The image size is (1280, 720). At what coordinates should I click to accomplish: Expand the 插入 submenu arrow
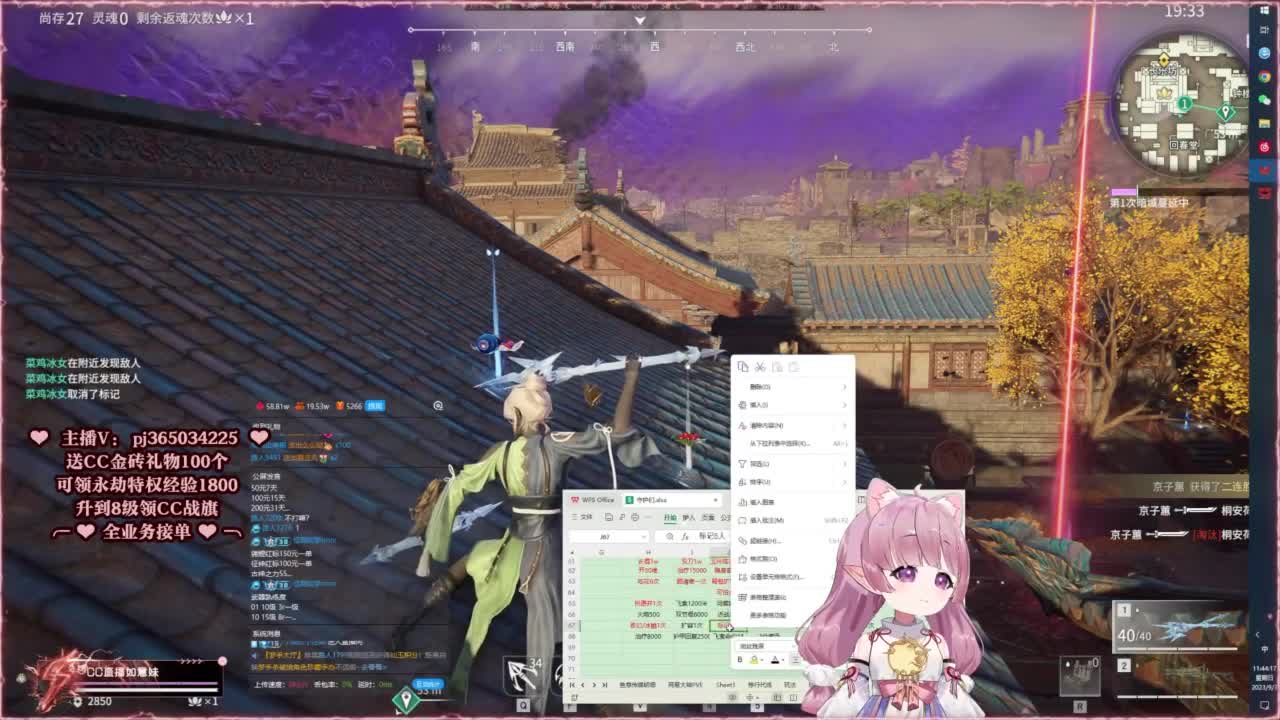tap(845, 405)
